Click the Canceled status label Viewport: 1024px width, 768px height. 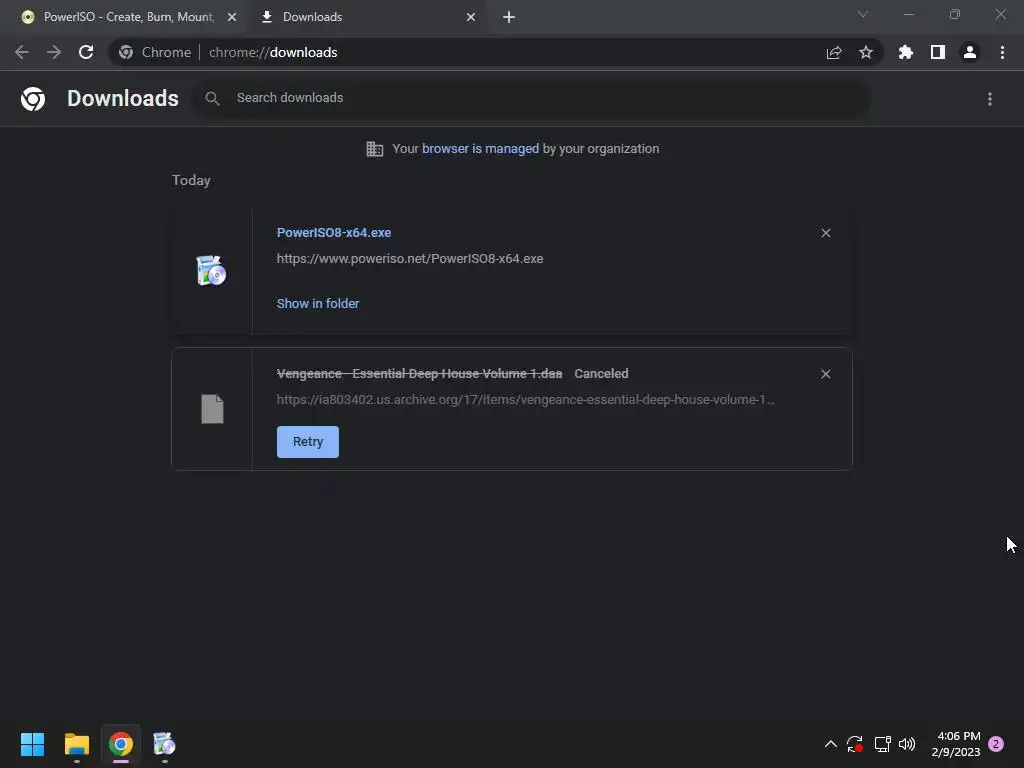pyautogui.click(x=601, y=374)
